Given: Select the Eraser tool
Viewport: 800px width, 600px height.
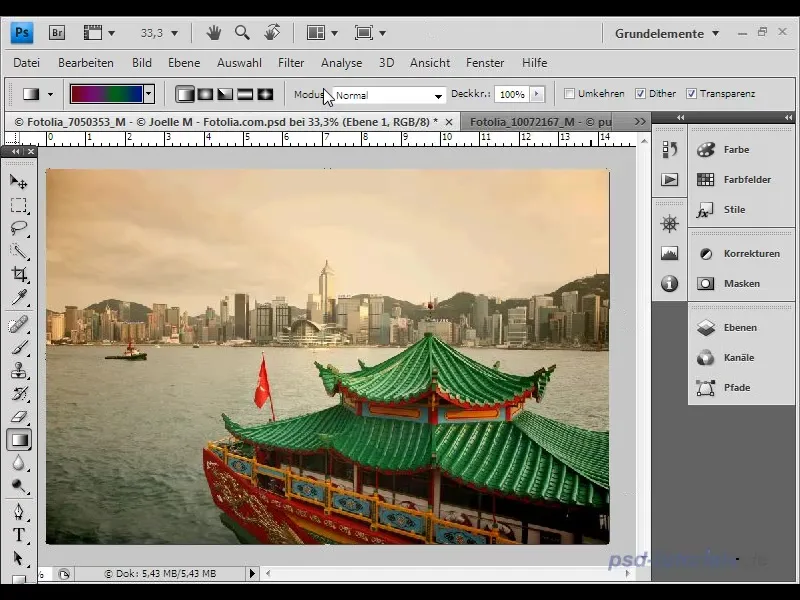Looking at the screenshot, I should coord(19,416).
